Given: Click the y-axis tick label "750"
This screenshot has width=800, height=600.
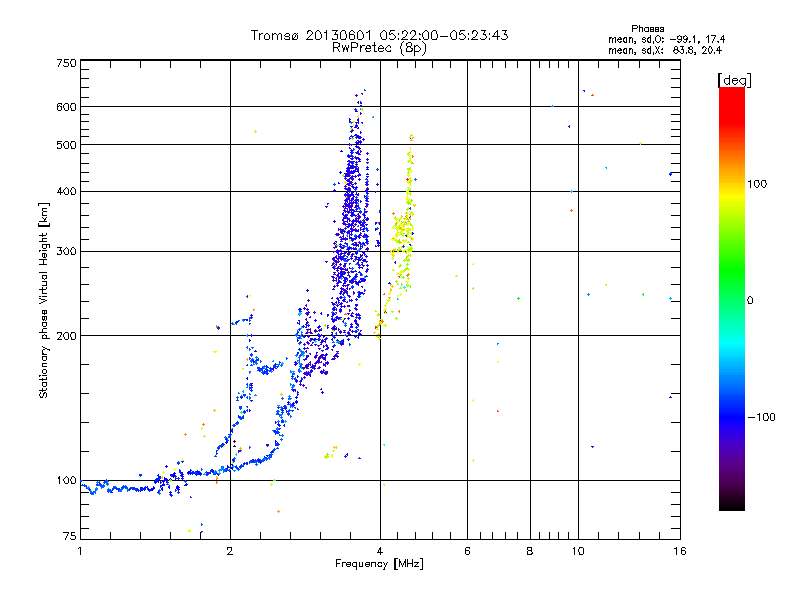Looking at the screenshot, I should coord(66,63).
